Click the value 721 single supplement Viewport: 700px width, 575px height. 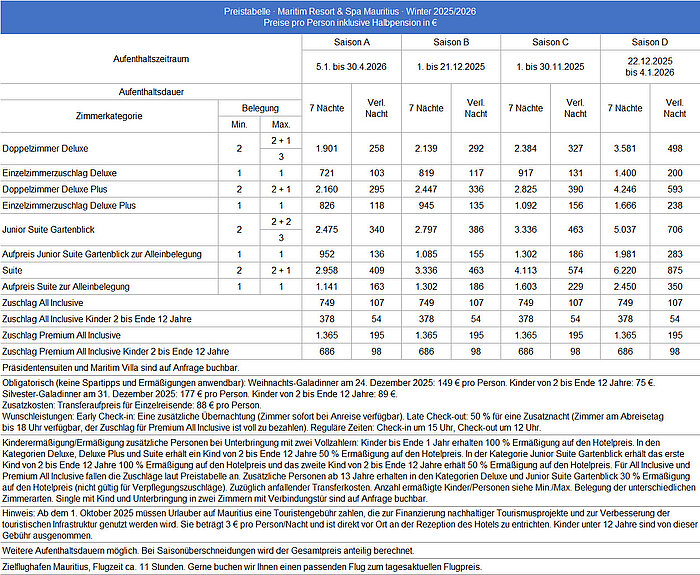[327, 173]
